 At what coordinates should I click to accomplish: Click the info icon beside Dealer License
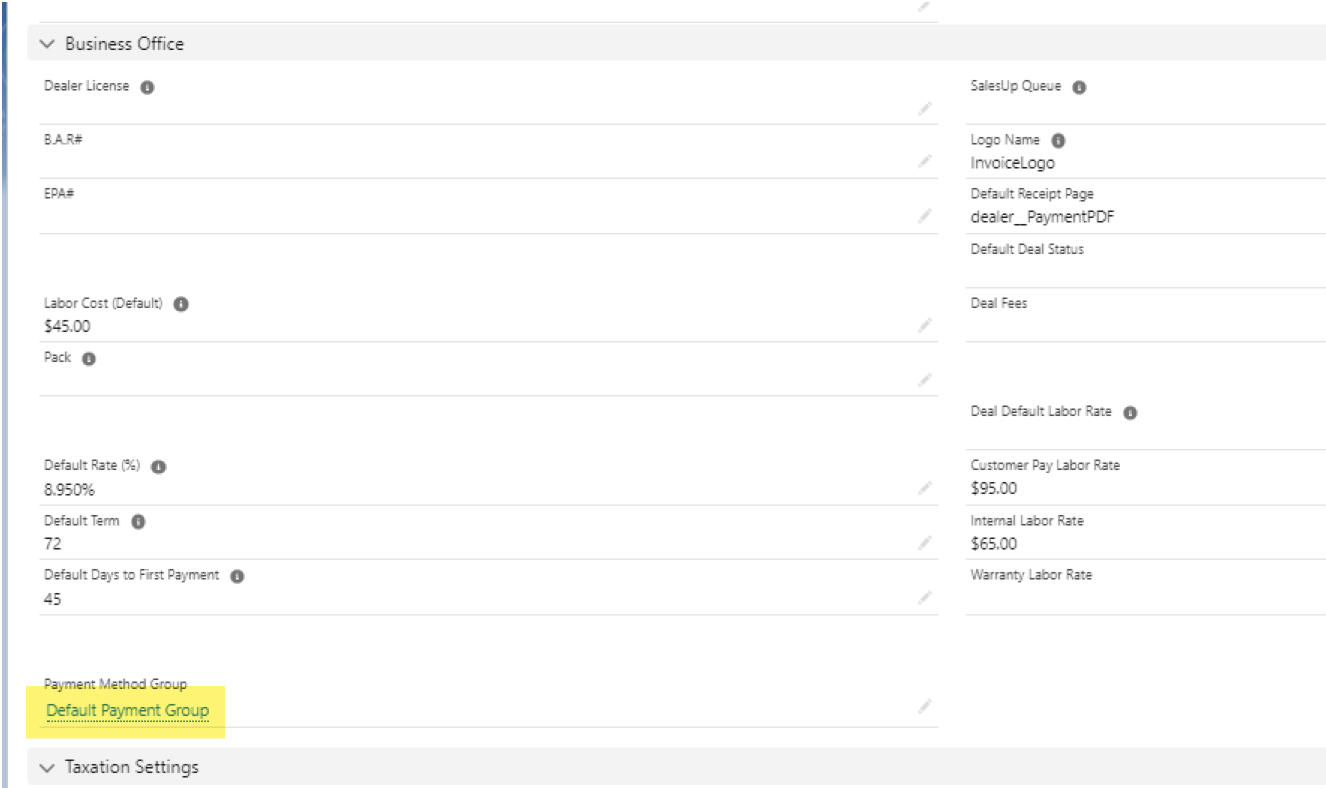147,87
